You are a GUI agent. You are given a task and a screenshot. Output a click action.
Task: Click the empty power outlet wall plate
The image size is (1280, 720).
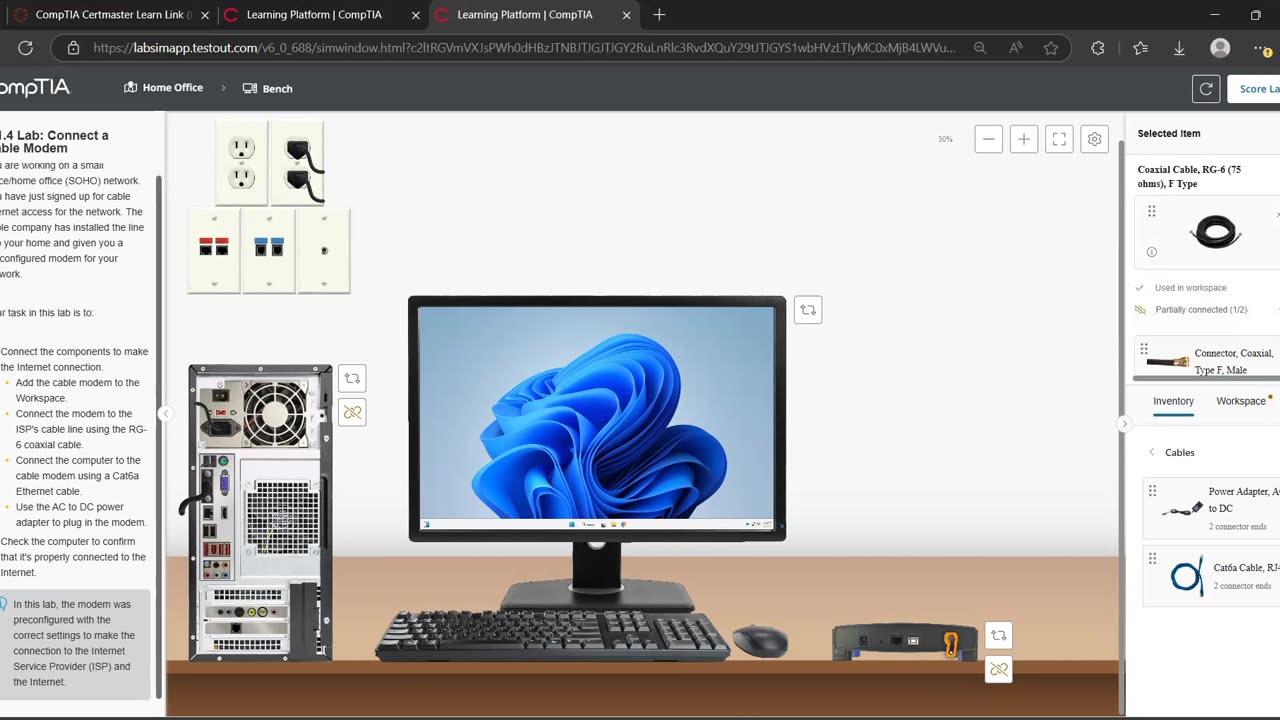click(241, 163)
